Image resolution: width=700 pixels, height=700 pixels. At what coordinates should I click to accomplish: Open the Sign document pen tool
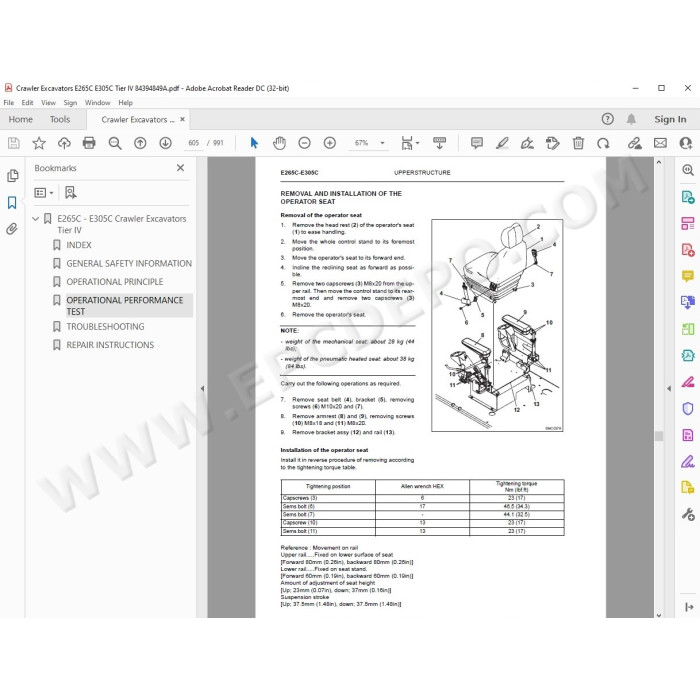point(527,143)
